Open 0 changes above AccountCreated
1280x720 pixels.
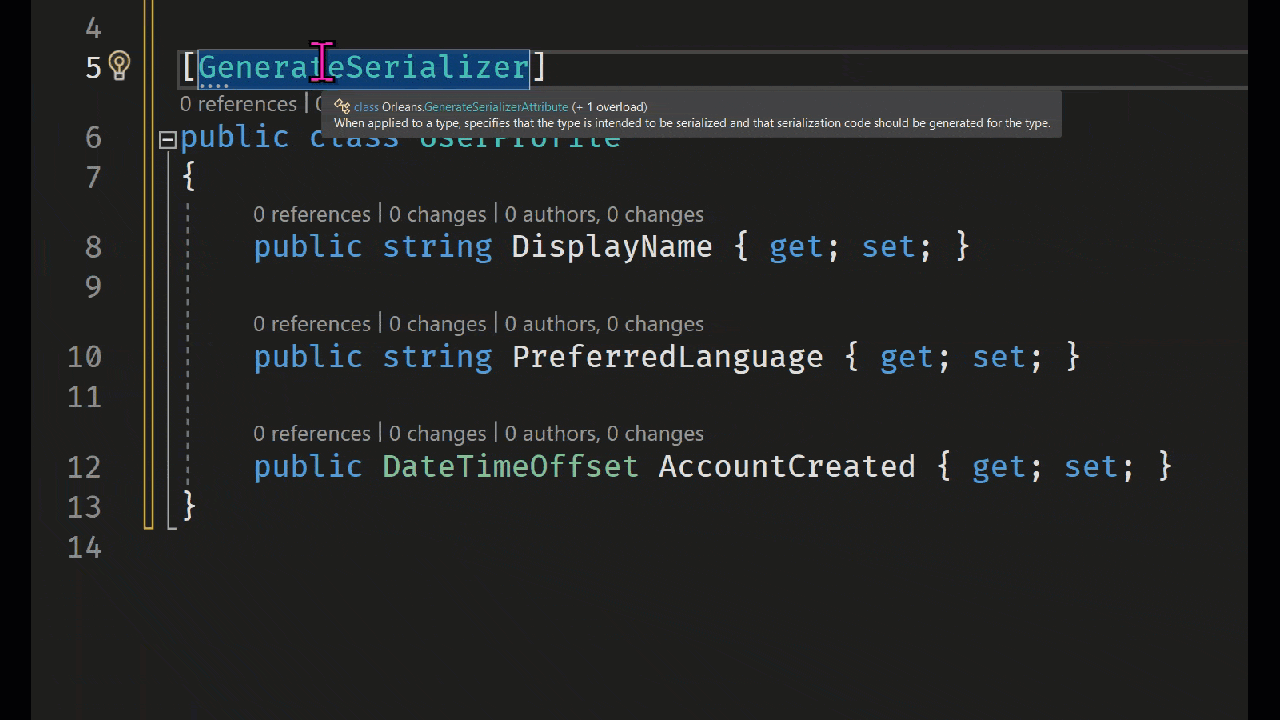(437, 434)
